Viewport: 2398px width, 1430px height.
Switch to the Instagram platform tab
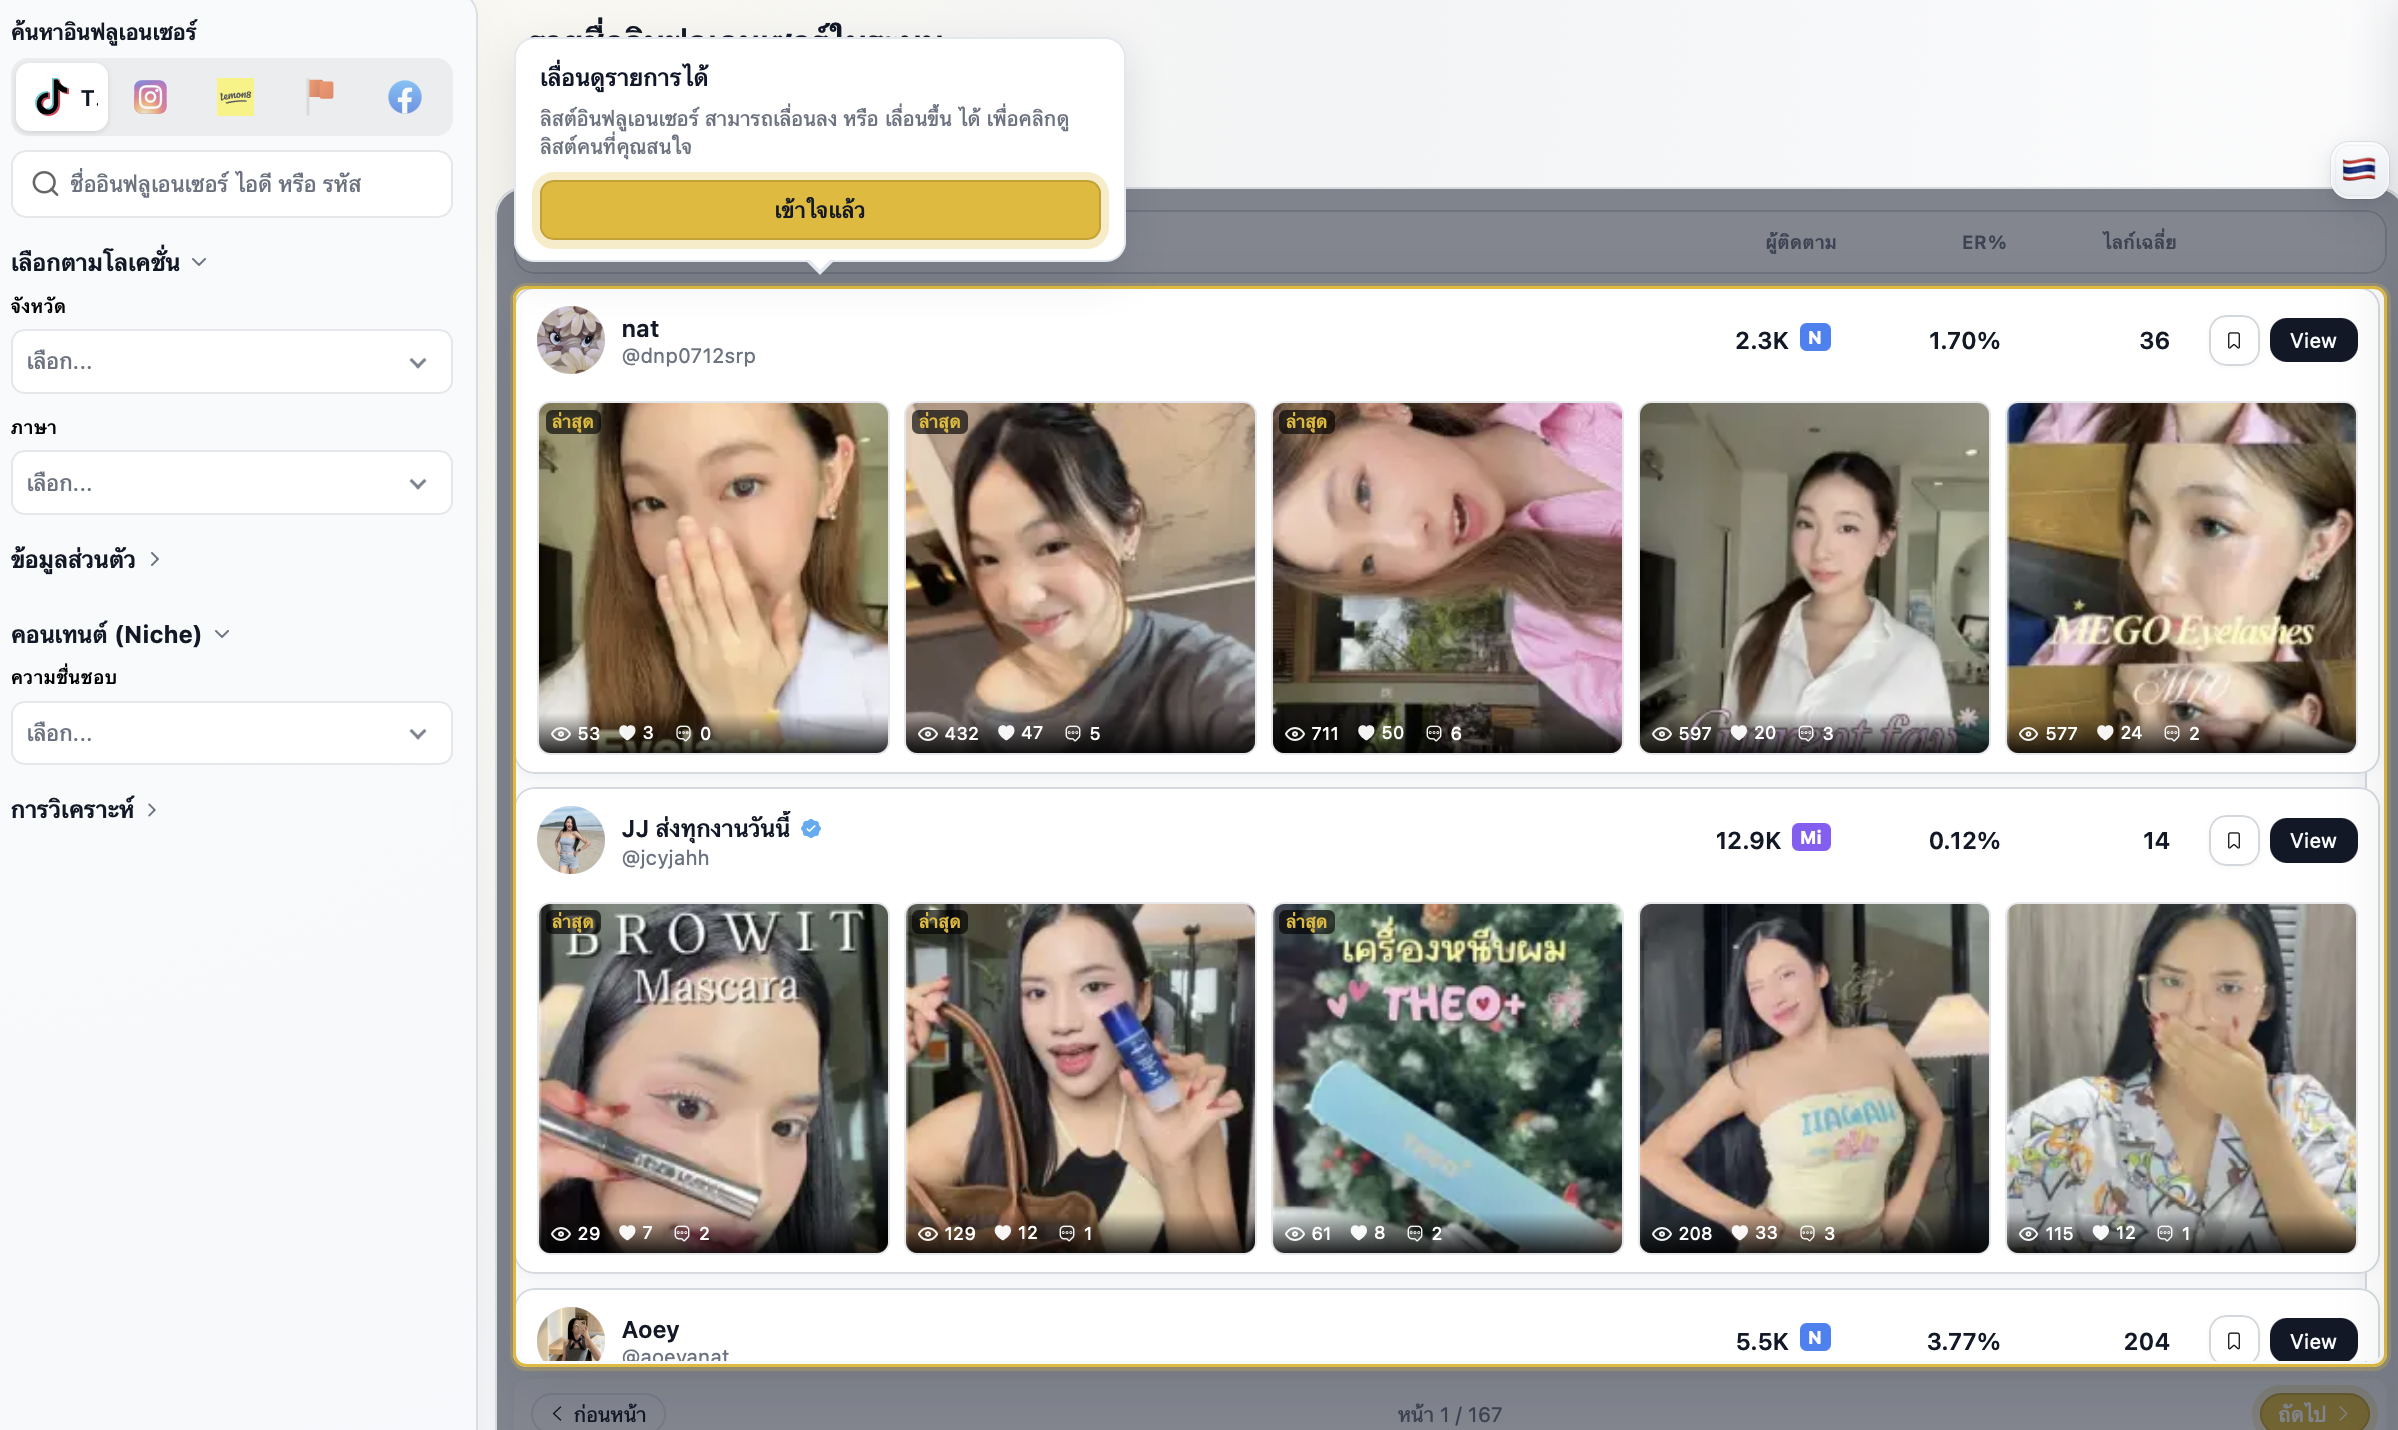tap(150, 97)
